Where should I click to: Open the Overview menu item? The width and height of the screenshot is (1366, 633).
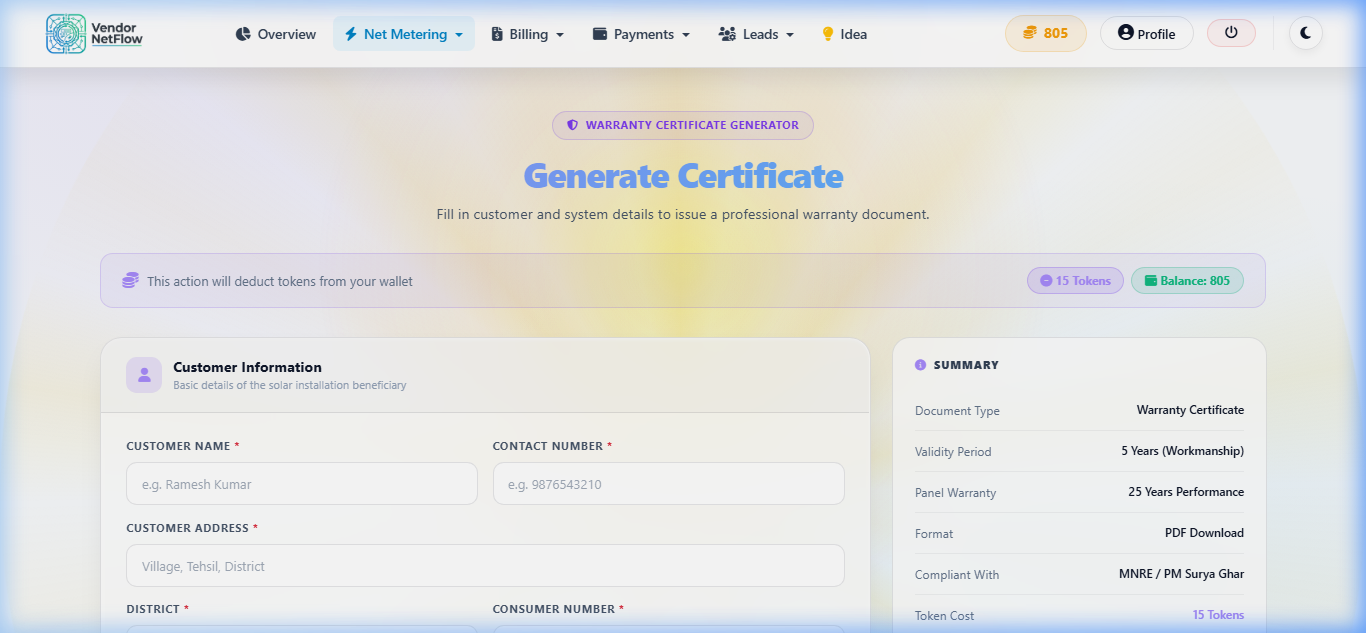coord(276,34)
